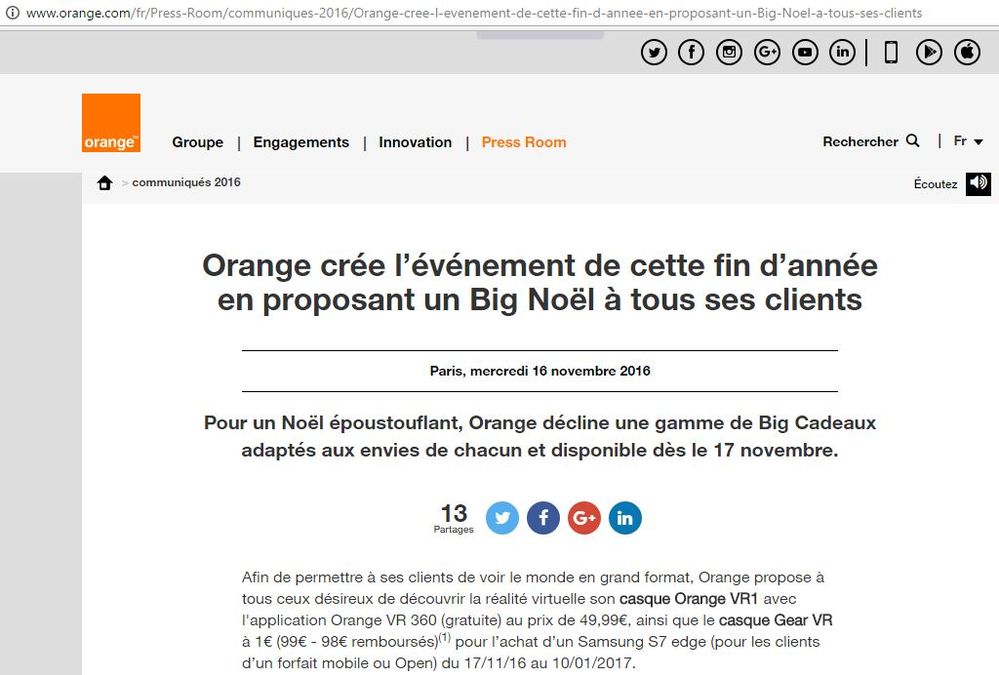The height and width of the screenshot is (675, 999).
Task: Click the subtitle Pour un Noël époustouflant
Action: coord(540,437)
